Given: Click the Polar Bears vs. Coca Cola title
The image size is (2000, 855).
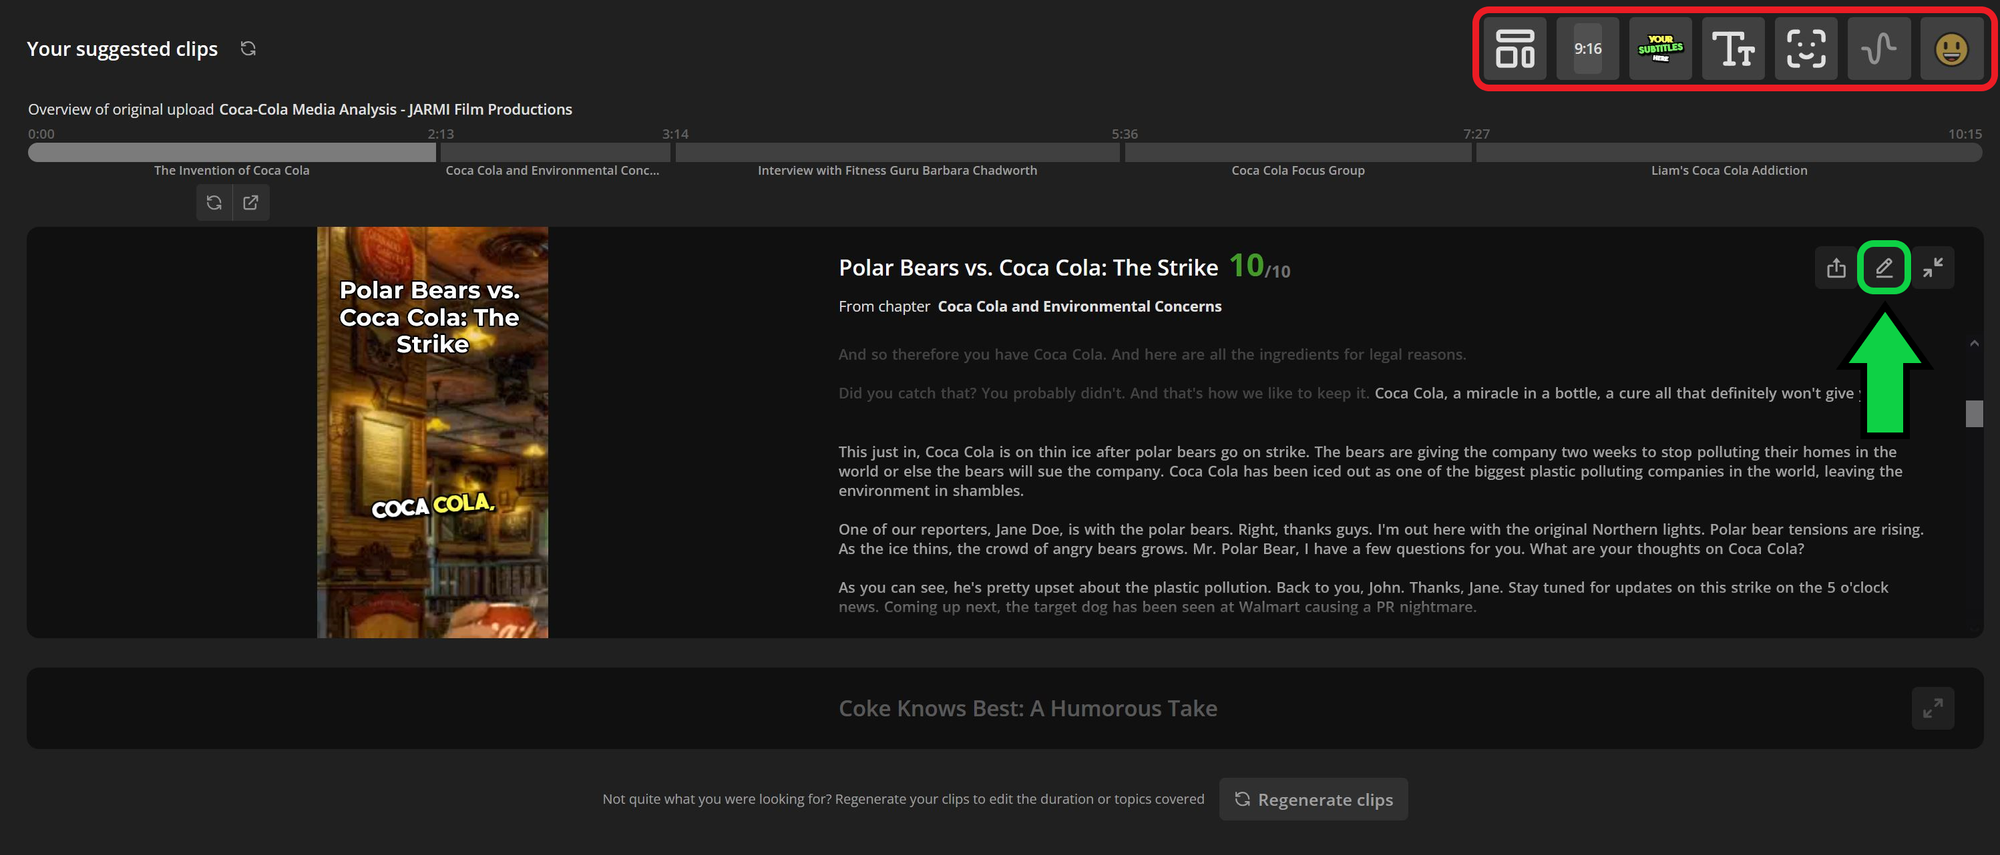Looking at the screenshot, I should [x=1028, y=268].
